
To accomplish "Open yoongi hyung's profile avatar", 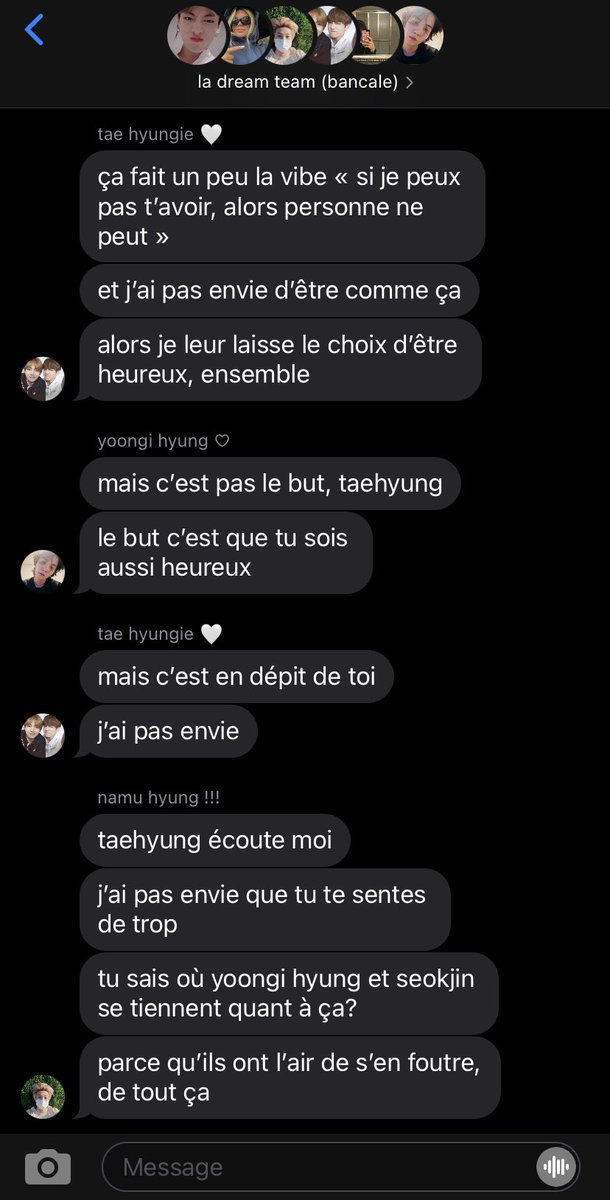I will click(x=43, y=572).
